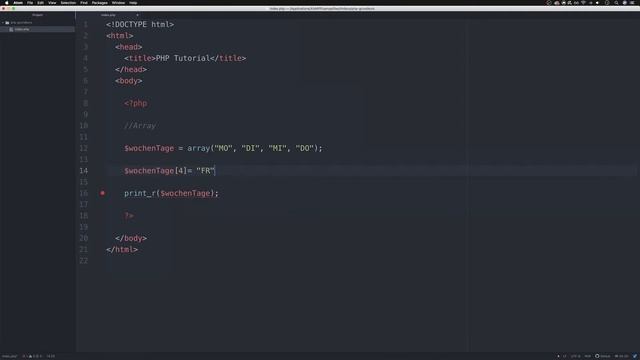
Task: Open GitHub panel from status bar
Action: [603, 356]
